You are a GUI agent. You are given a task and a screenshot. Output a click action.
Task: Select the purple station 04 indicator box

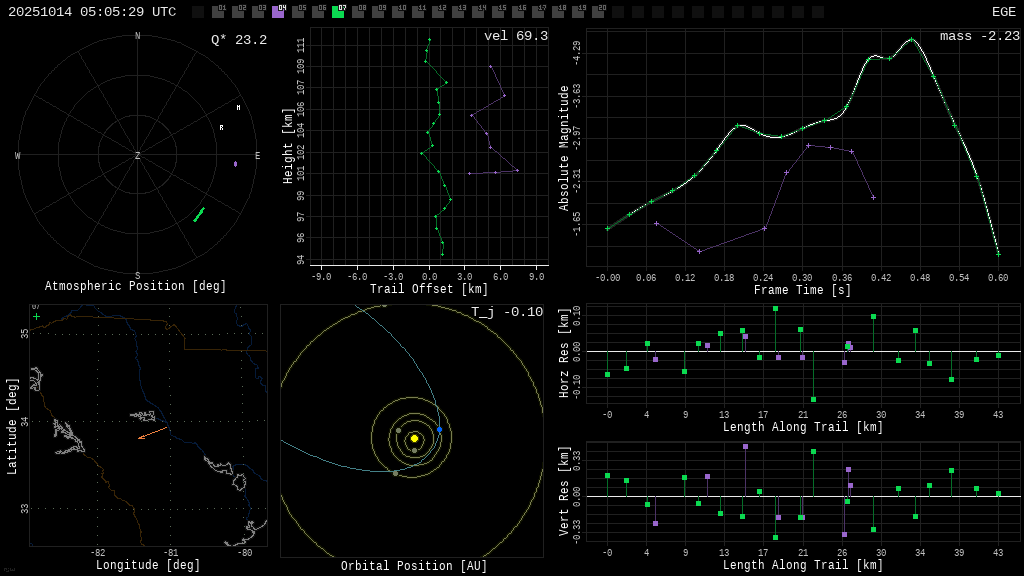point(278,12)
